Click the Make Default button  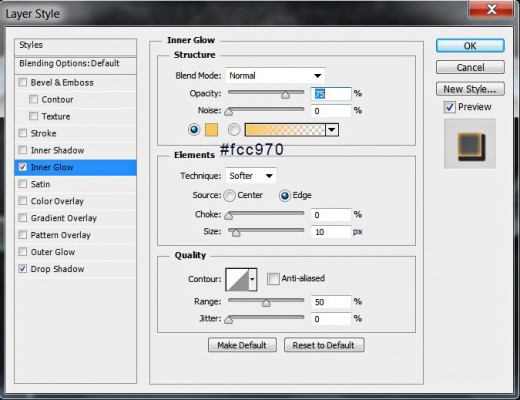[x=242, y=345]
